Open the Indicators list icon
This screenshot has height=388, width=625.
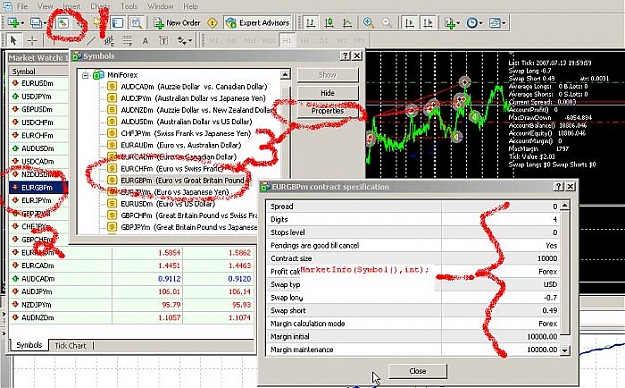coord(450,23)
